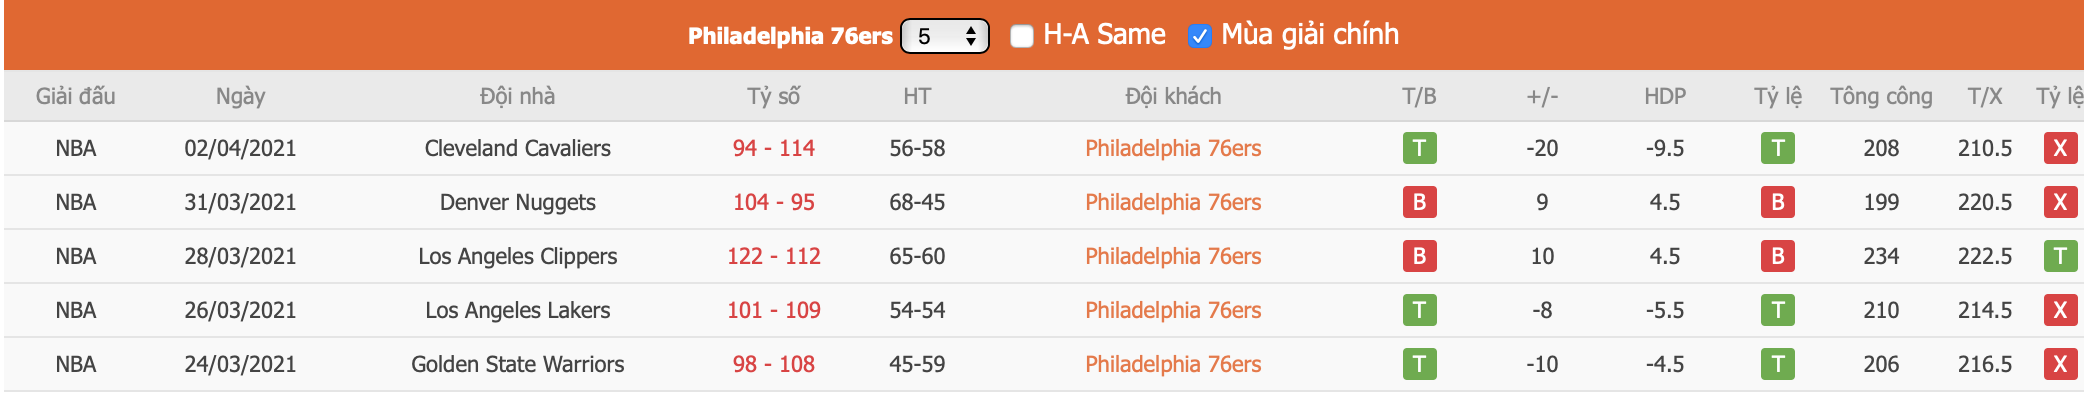The width and height of the screenshot is (2086, 404).
Task: Open Philadelphia 76ers link in Lakers row
Action: click(1173, 311)
